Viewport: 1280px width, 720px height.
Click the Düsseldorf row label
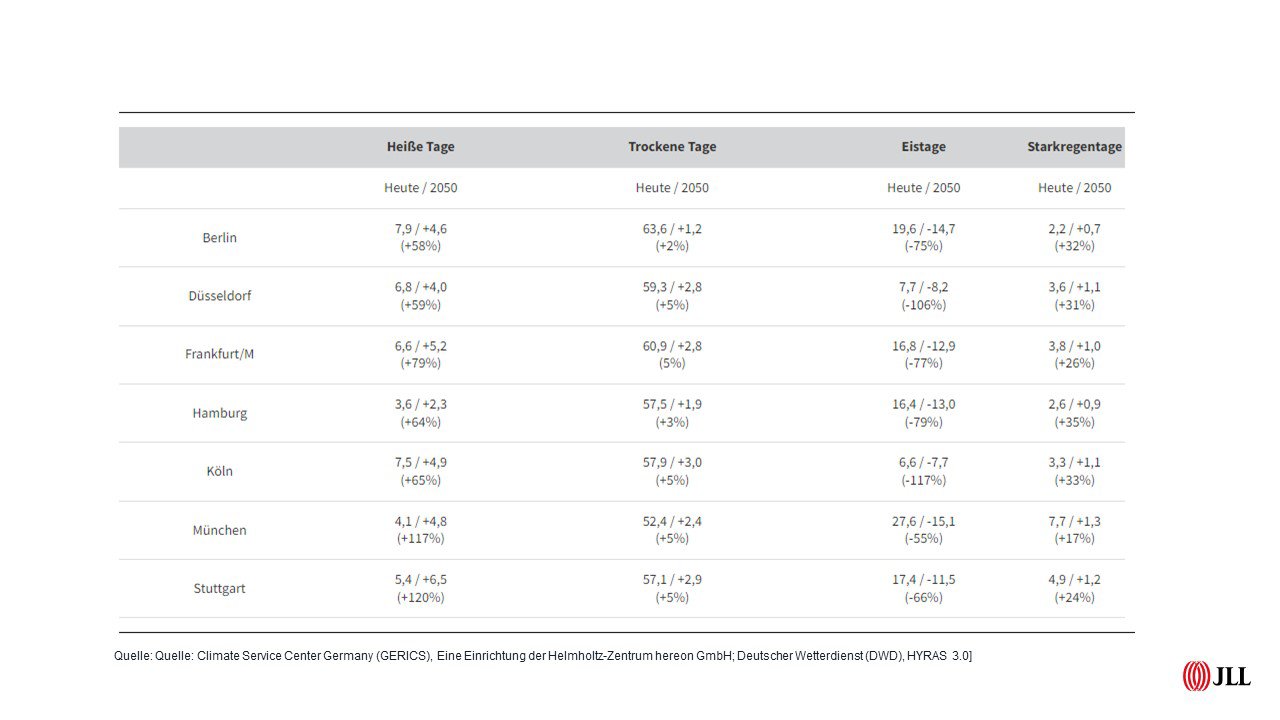(x=220, y=296)
